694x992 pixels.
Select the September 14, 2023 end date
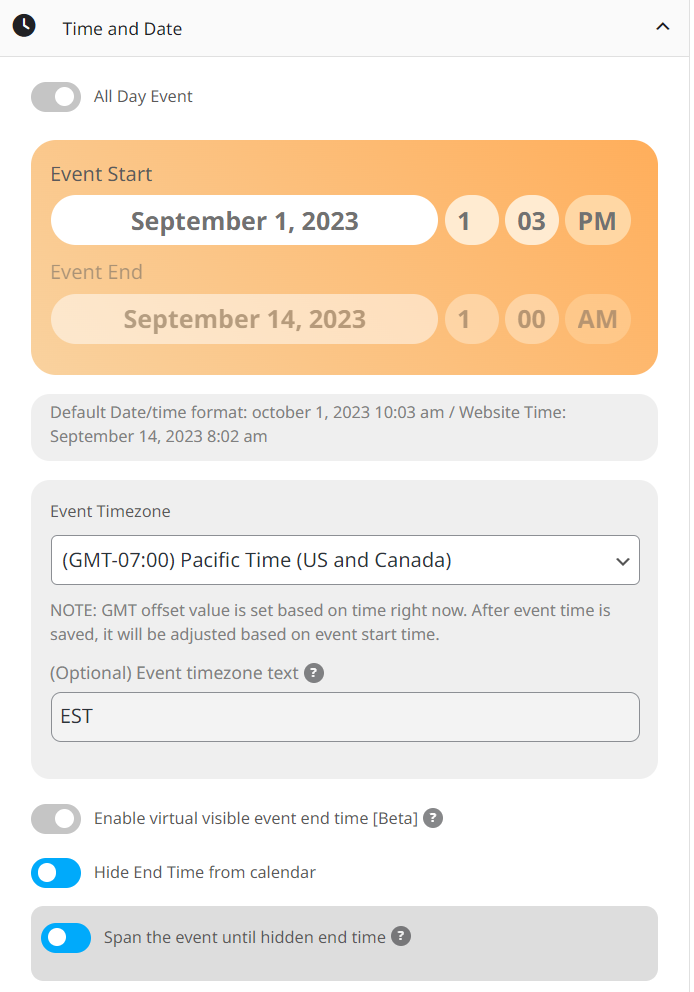(244, 319)
